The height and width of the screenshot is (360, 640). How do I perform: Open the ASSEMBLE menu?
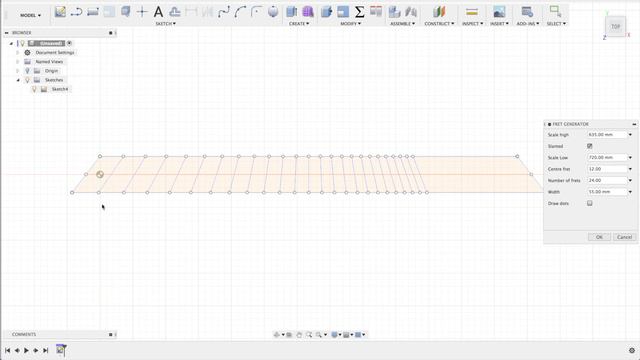tap(402, 24)
